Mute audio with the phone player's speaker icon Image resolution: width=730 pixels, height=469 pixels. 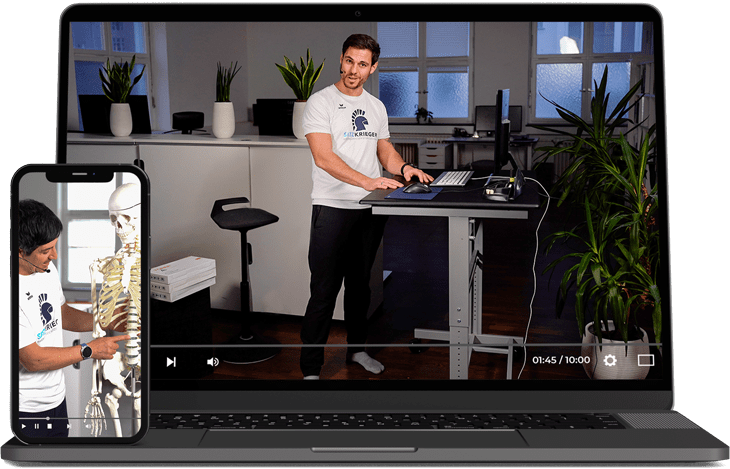(x=88, y=426)
